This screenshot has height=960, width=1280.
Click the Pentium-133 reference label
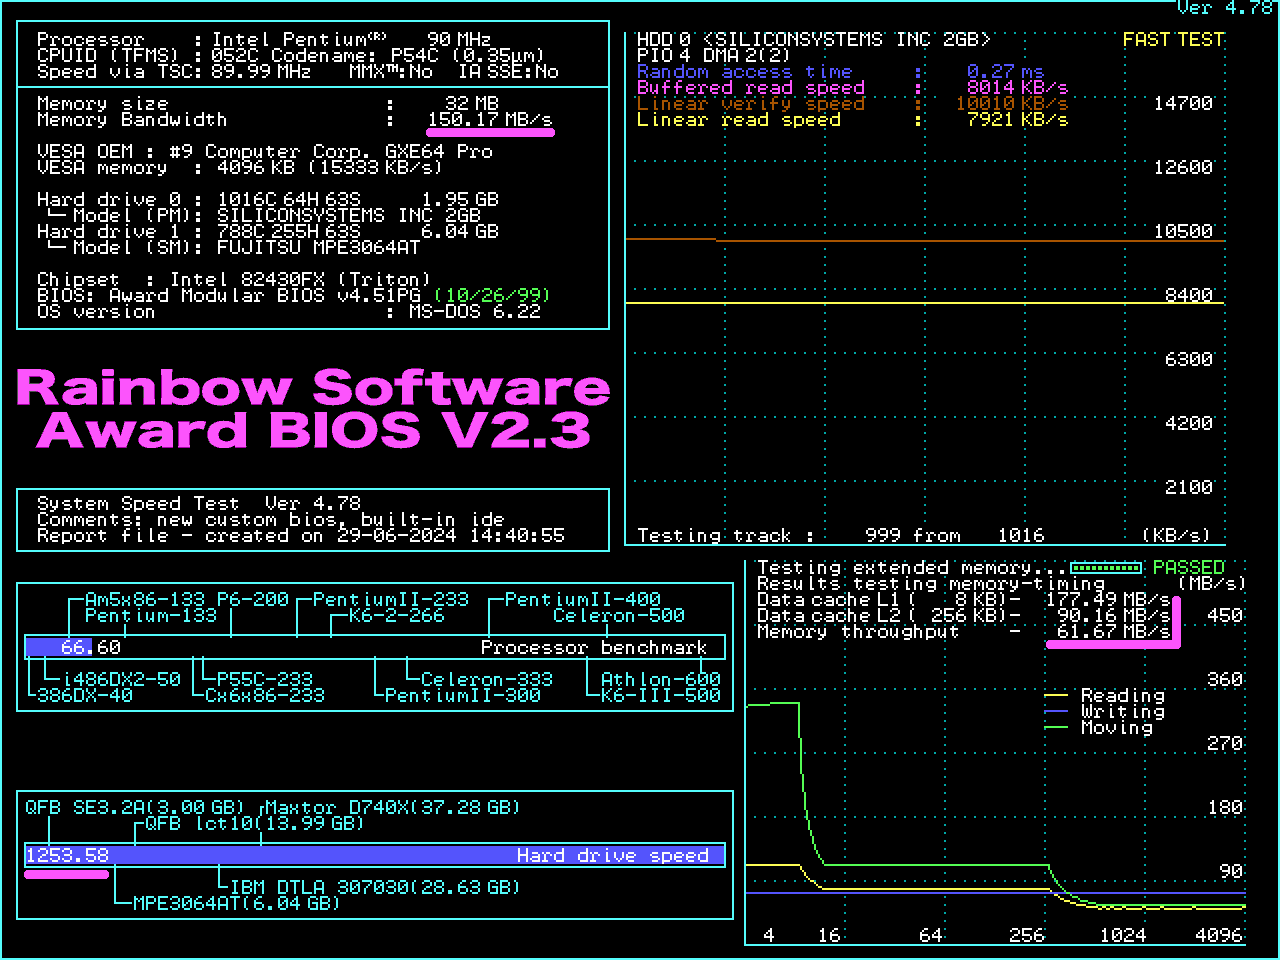point(151,615)
